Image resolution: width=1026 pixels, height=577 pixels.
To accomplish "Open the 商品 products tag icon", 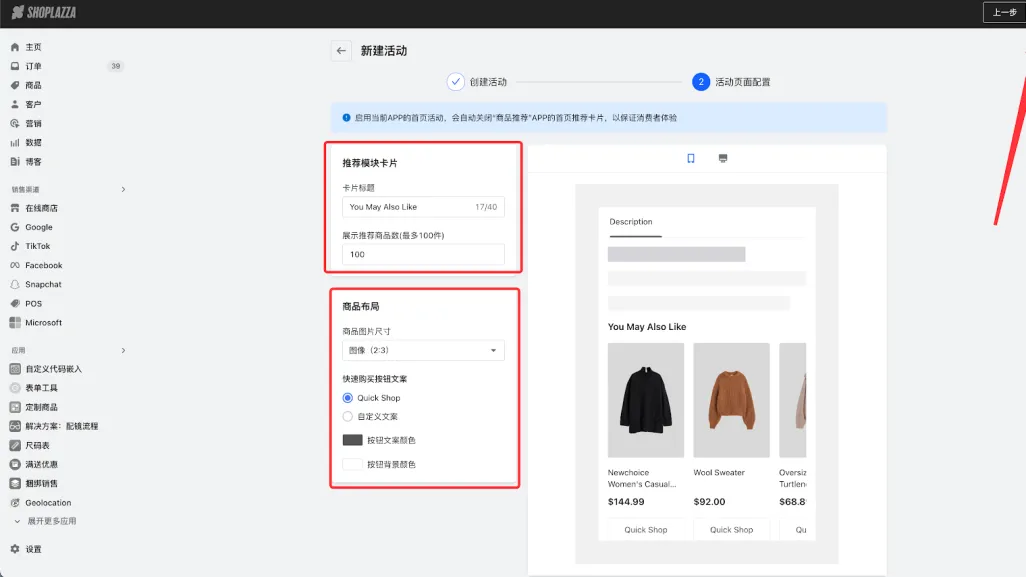I will pyautogui.click(x=15, y=85).
